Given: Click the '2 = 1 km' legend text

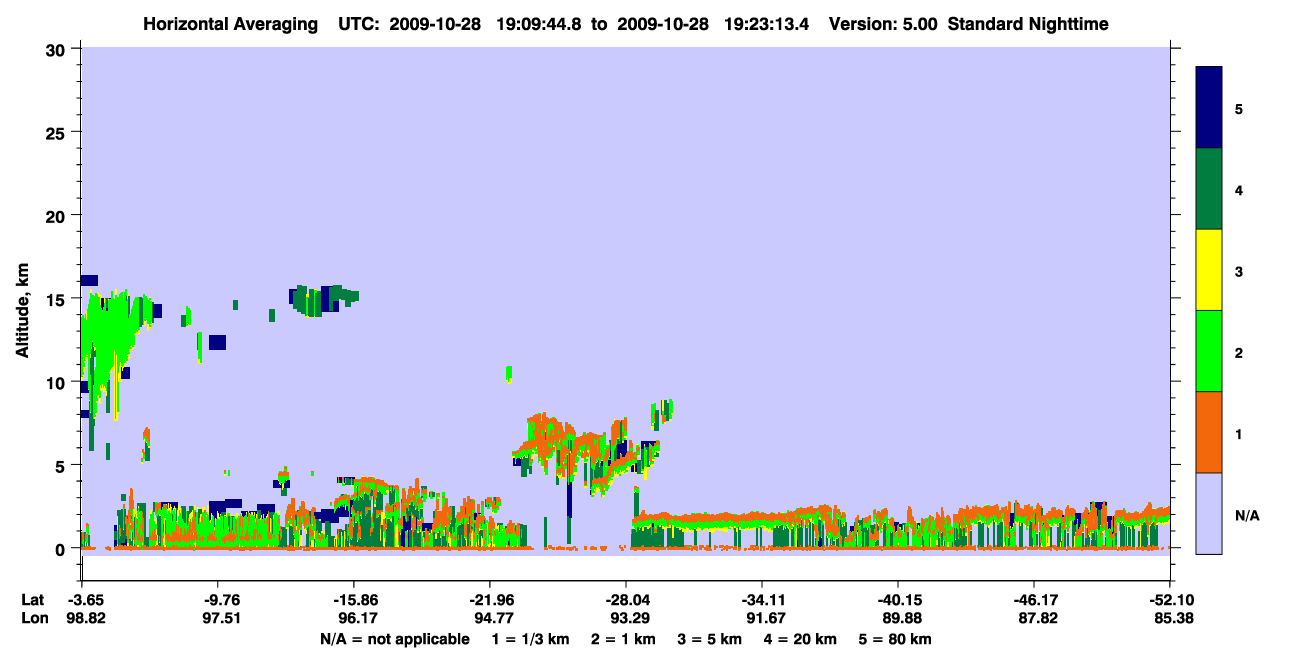Looking at the screenshot, I should (623, 639).
